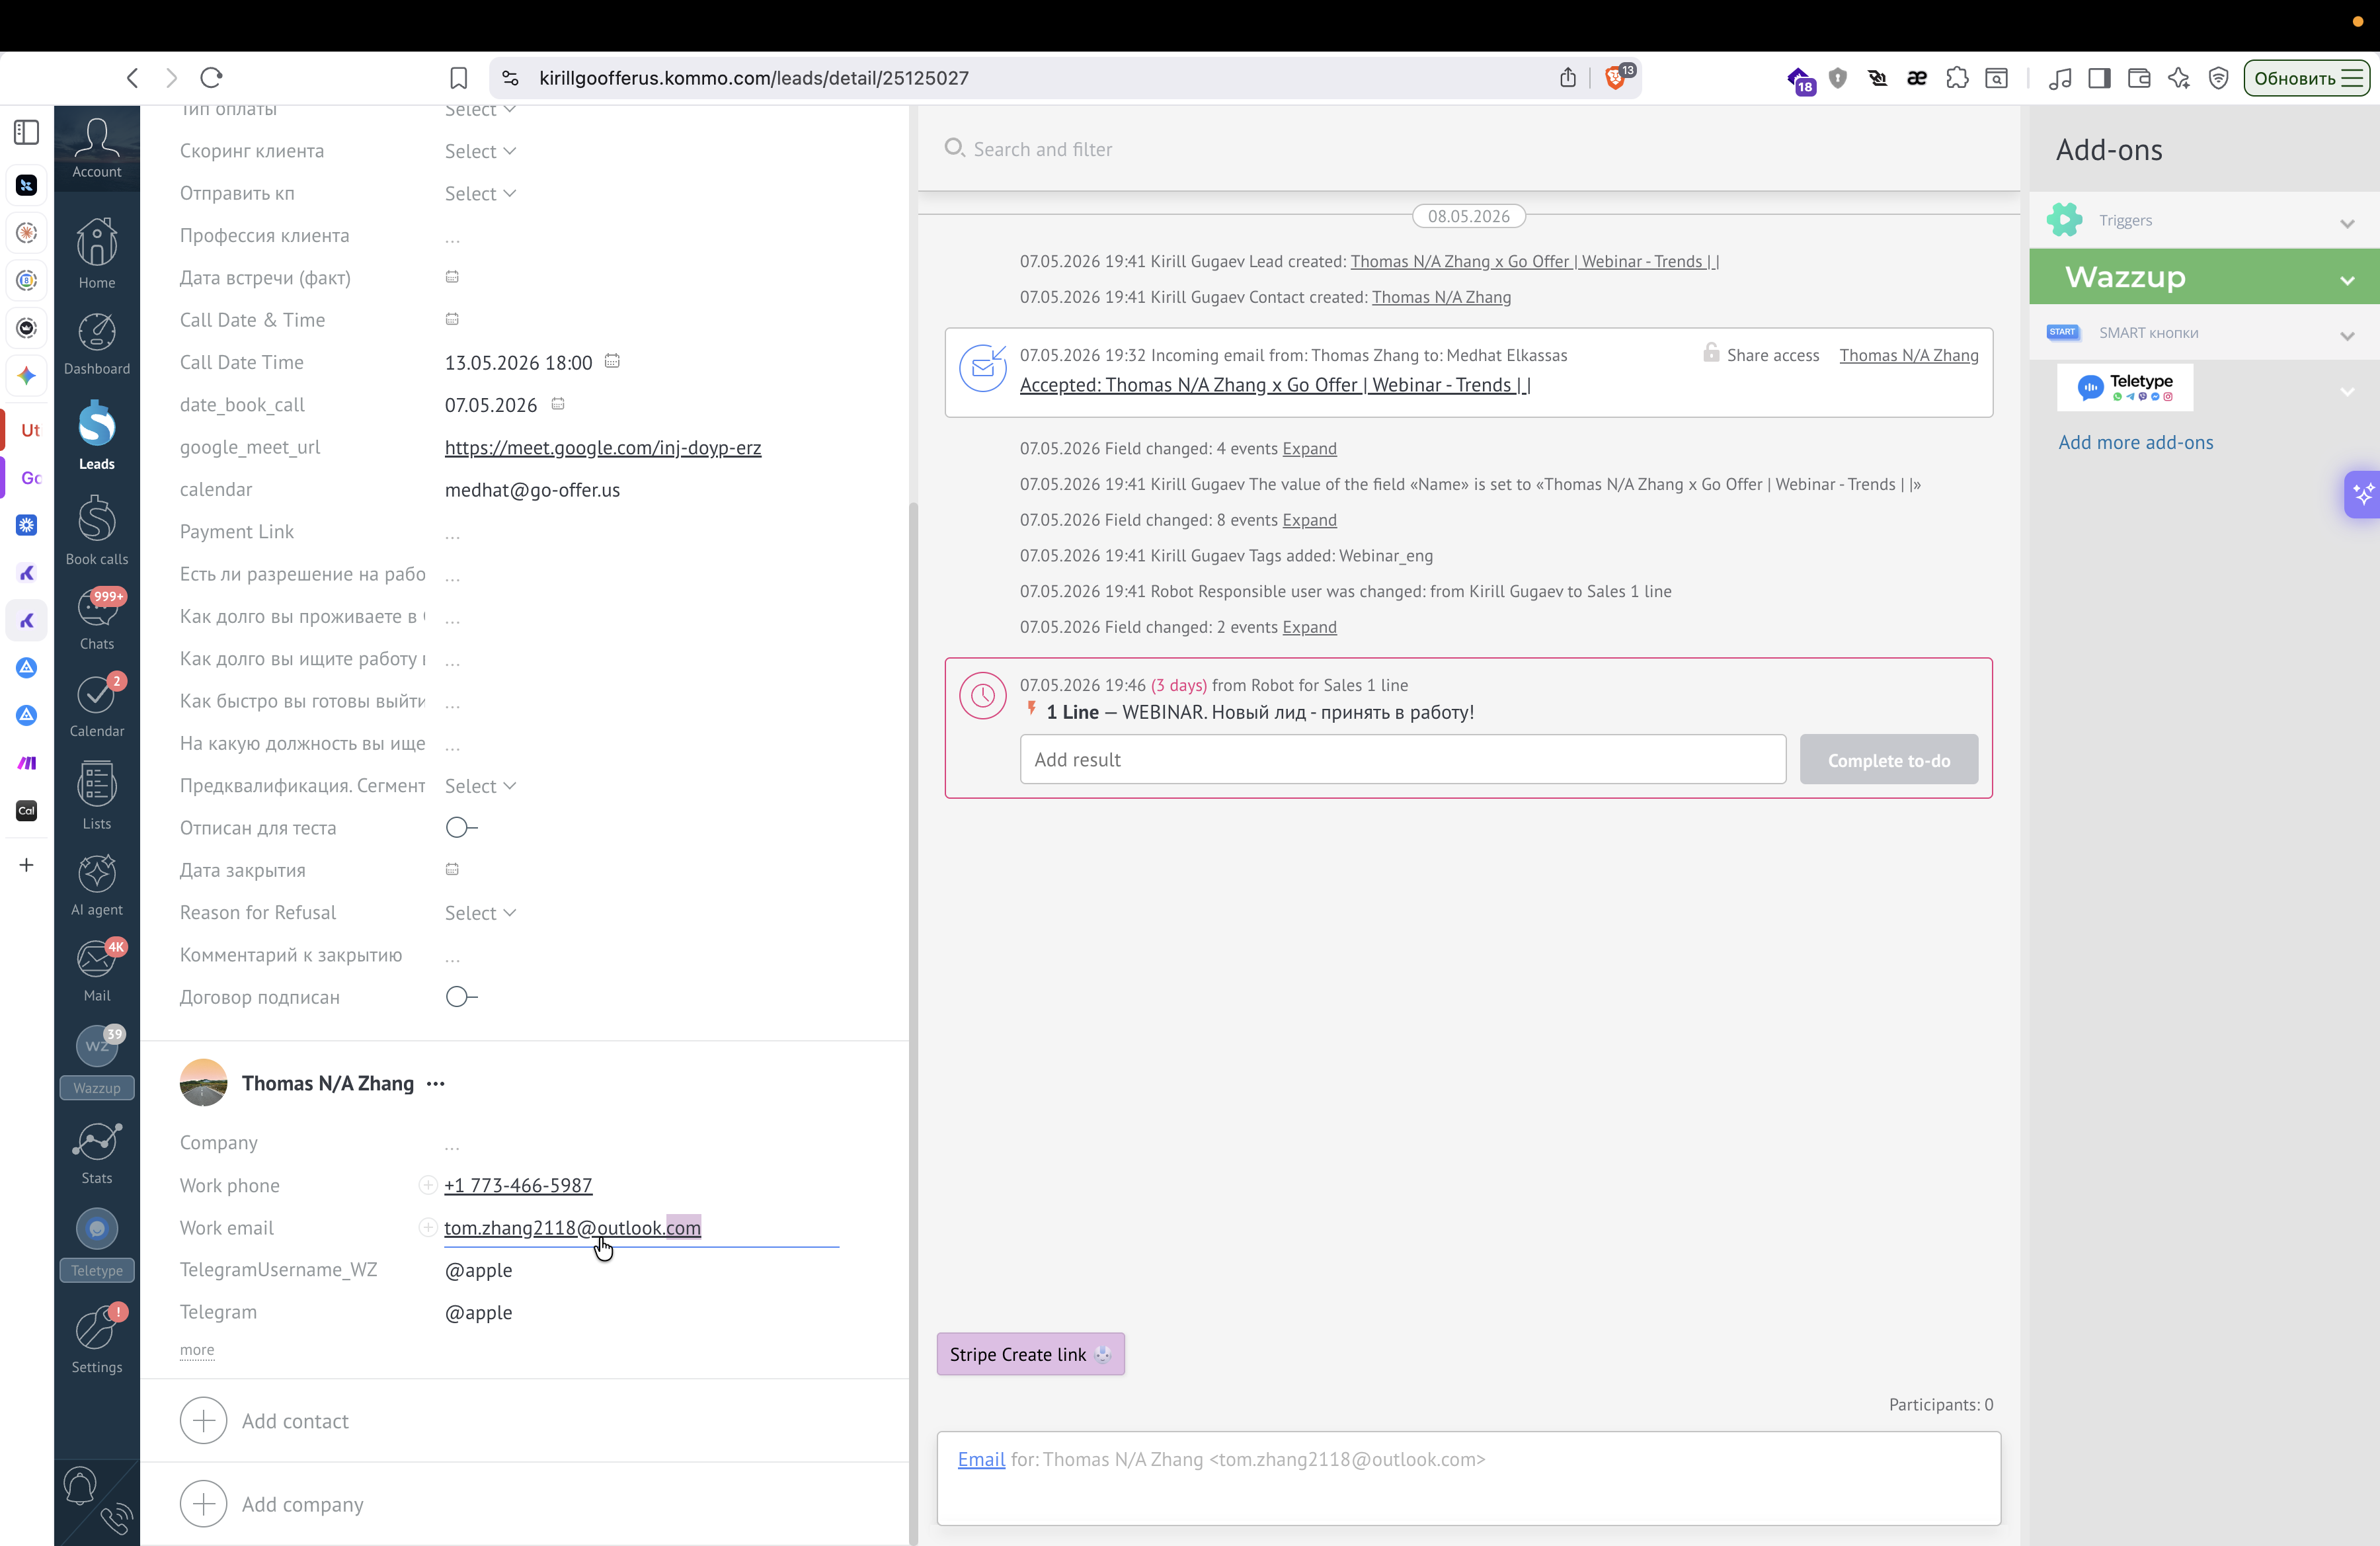2380x1546 pixels.
Task: Open Chats with 999+ badge
Action: click(x=97, y=620)
